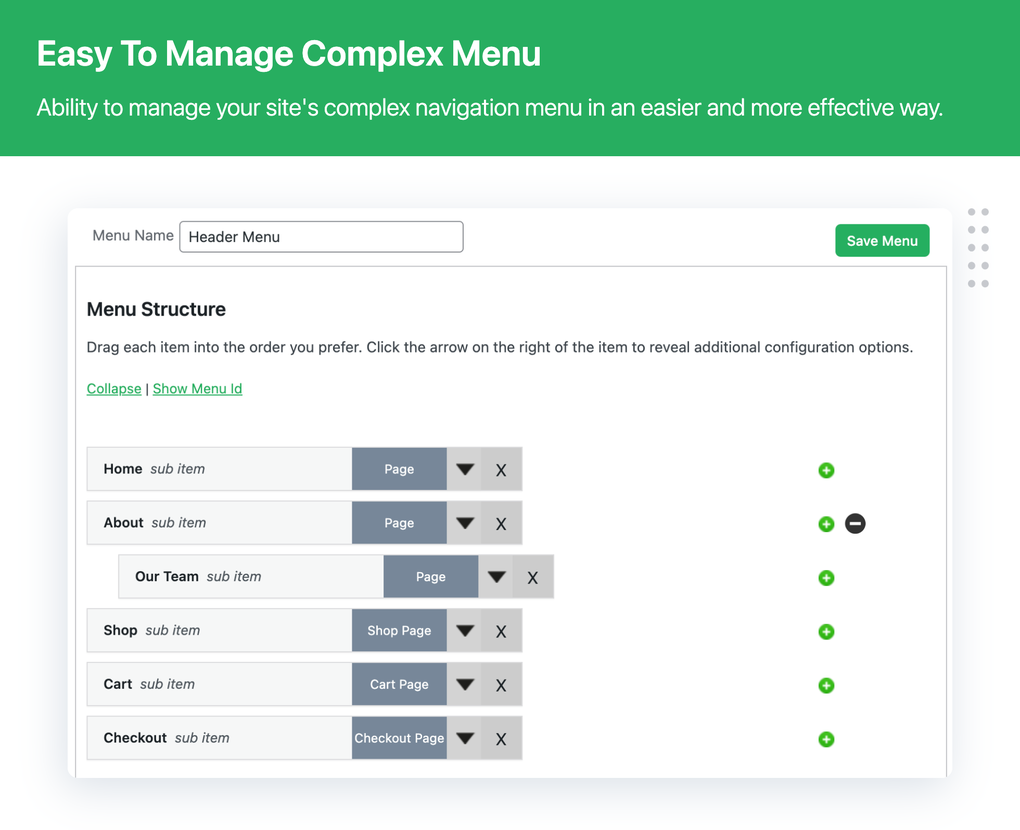Add a sub item under Shop
The height and width of the screenshot is (830, 1020).
(825, 632)
